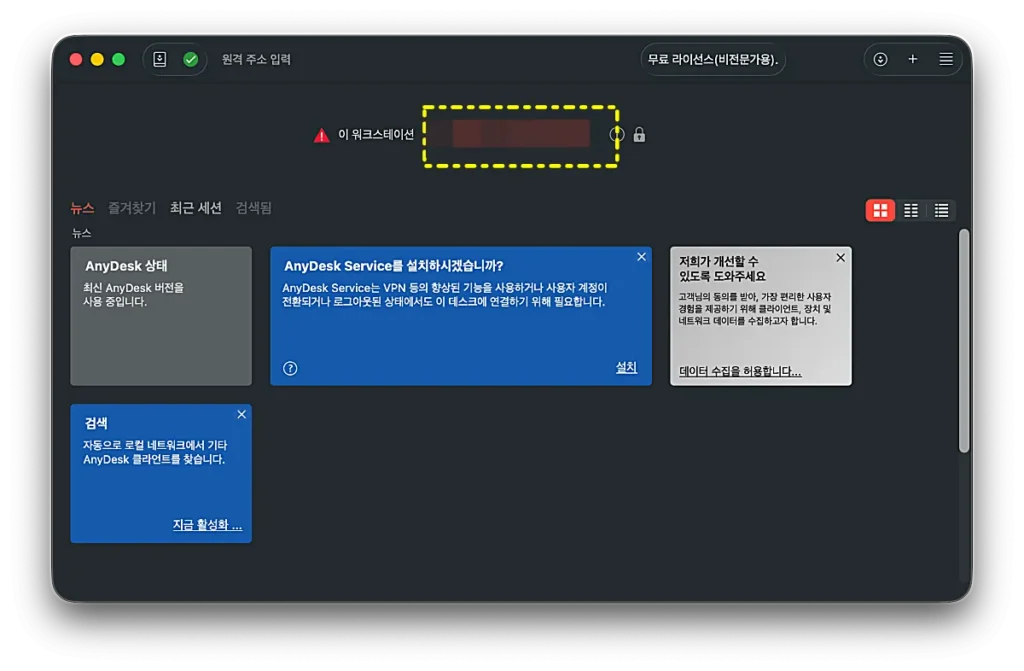
Task: Click the AnyDesk Service를 설치하시겠습니까? heading
Action: (x=393, y=266)
